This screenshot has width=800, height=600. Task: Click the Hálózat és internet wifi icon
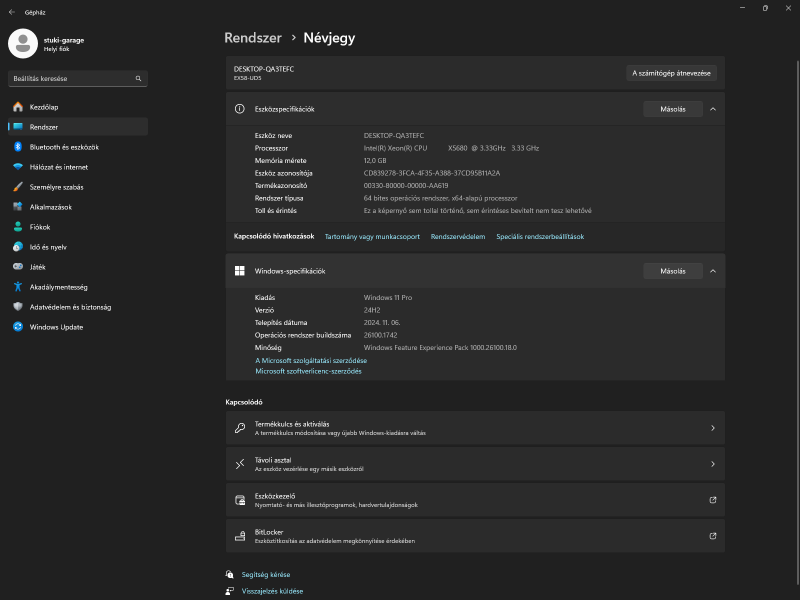pyautogui.click(x=18, y=167)
